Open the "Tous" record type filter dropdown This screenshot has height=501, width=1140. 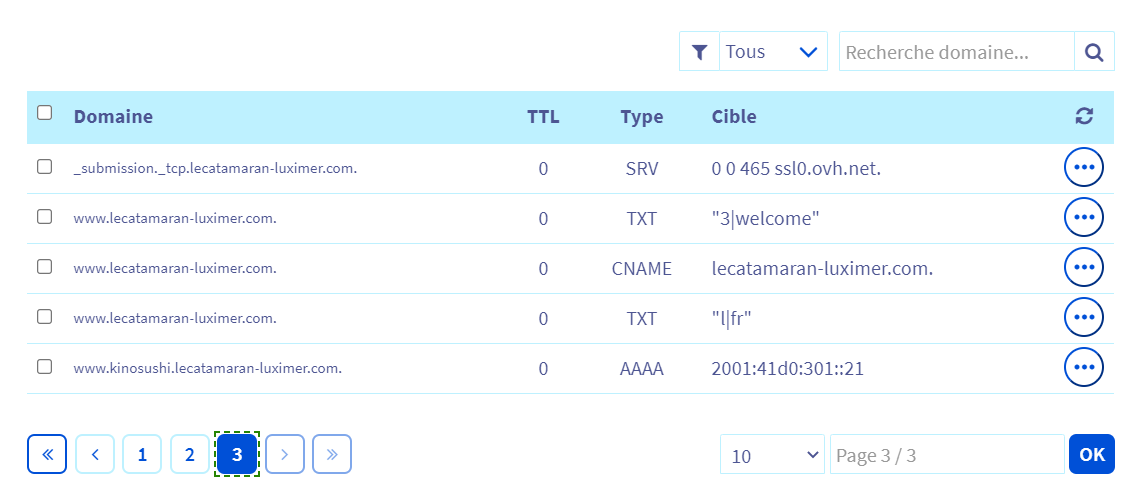(773, 52)
